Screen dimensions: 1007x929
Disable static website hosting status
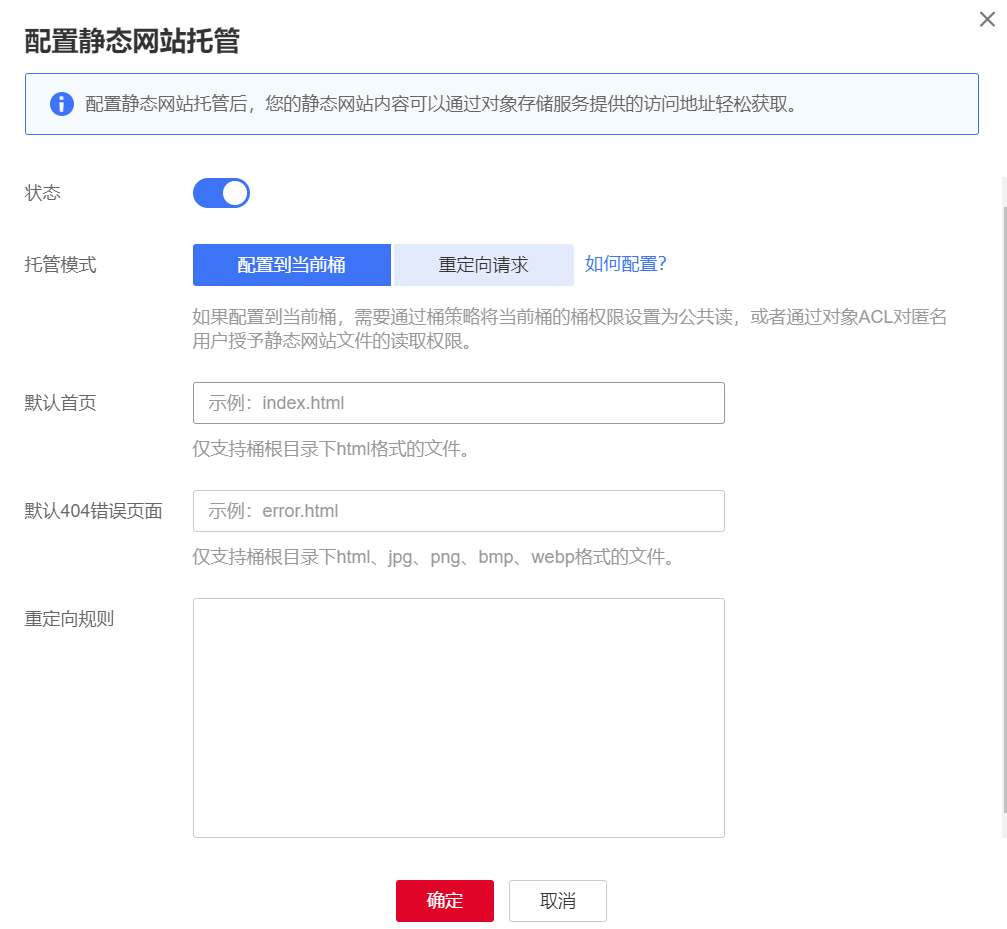221,192
